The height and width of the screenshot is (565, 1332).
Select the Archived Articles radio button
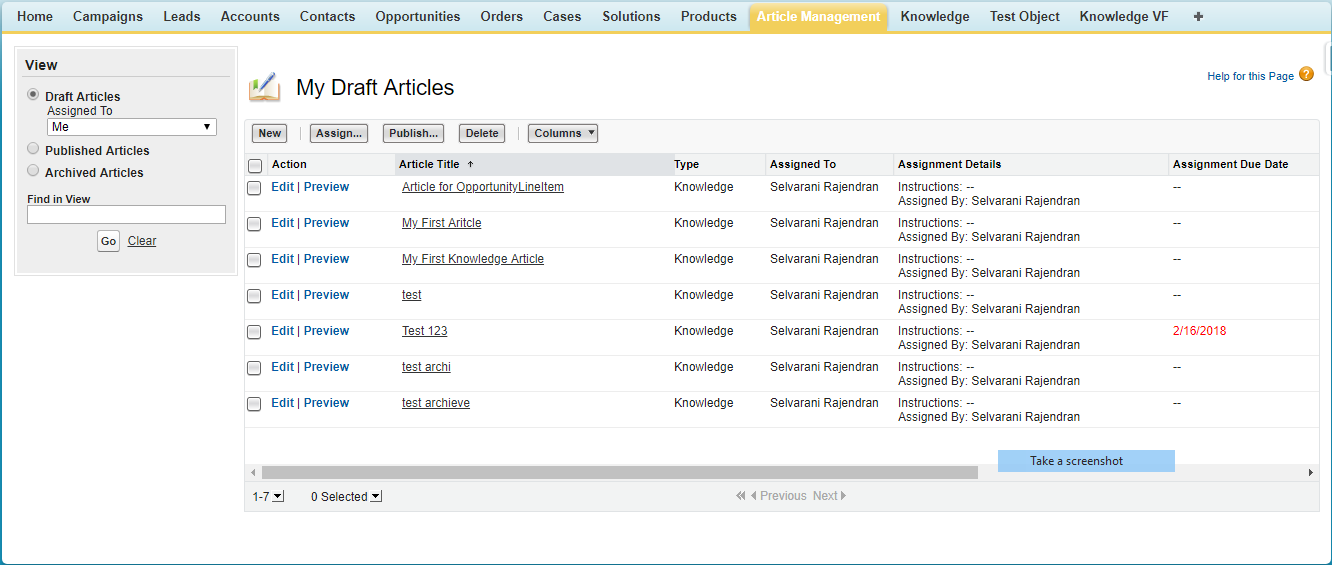click(33, 171)
